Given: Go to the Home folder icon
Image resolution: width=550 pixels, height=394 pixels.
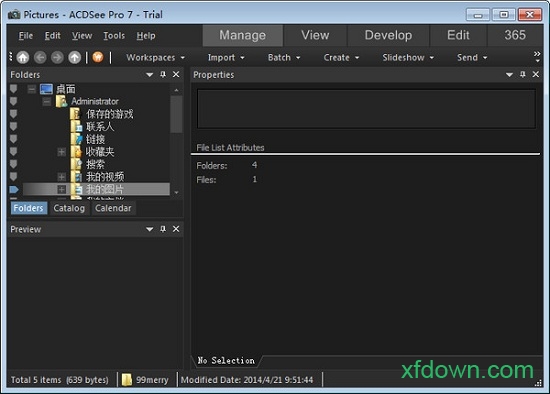Looking at the screenshot, I should click(x=23, y=58).
